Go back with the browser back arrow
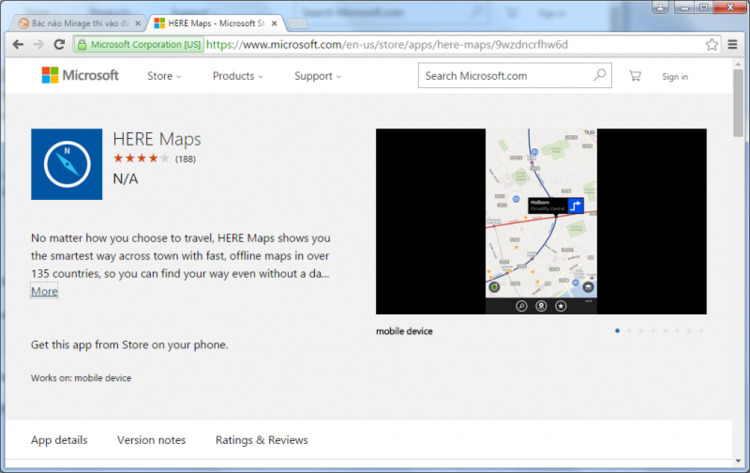Image resolution: width=750 pixels, height=473 pixels. click(18, 44)
